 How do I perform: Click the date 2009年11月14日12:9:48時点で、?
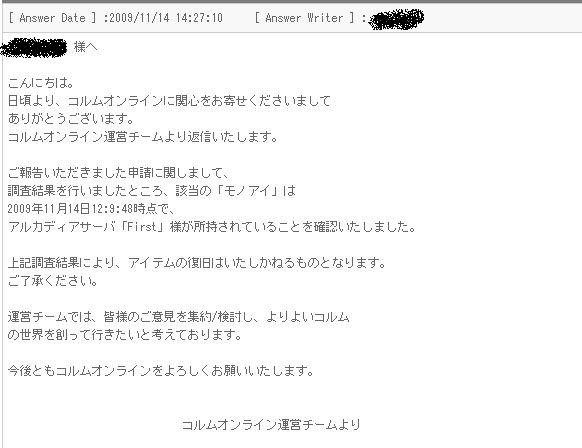pyautogui.click(x=91, y=209)
